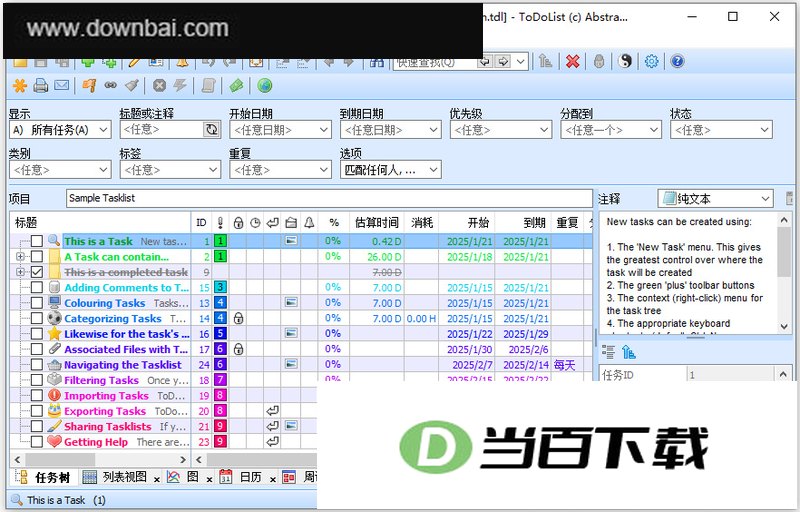Sort by the 估算时间 column header
Image resolution: width=800 pixels, height=512 pixels.
(377, 222)
